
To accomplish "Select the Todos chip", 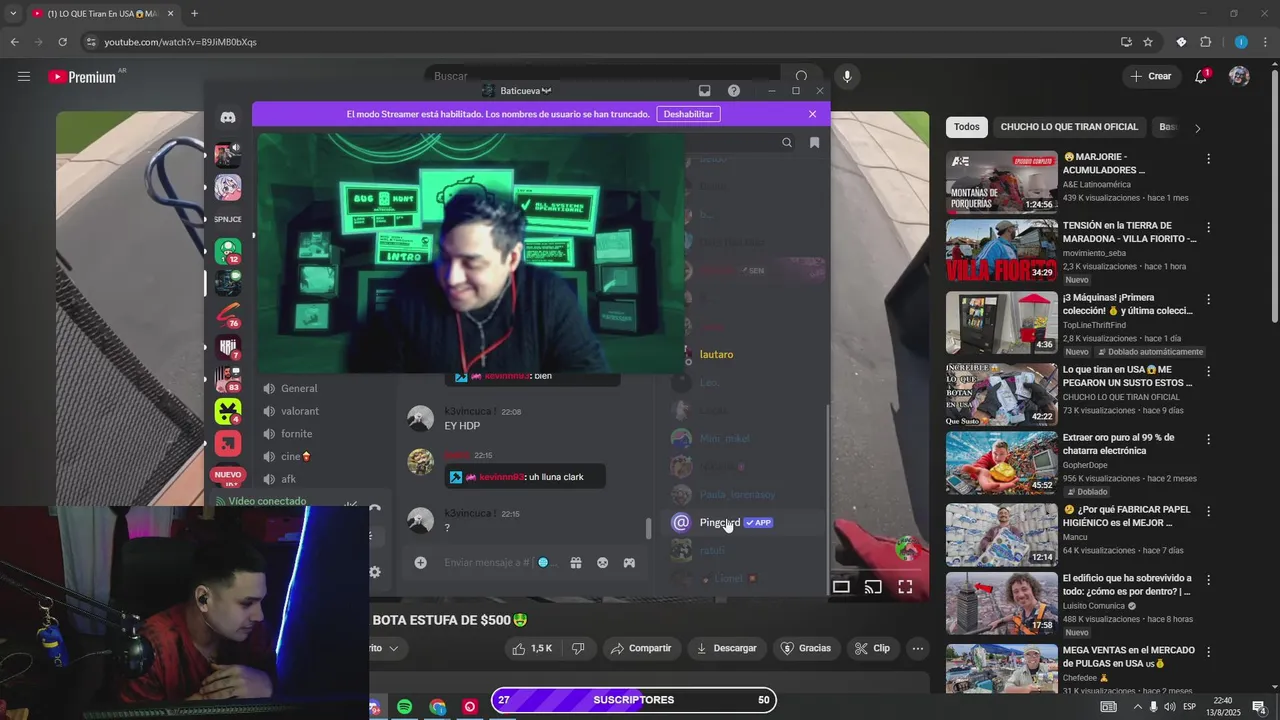I will click(967, 127).
